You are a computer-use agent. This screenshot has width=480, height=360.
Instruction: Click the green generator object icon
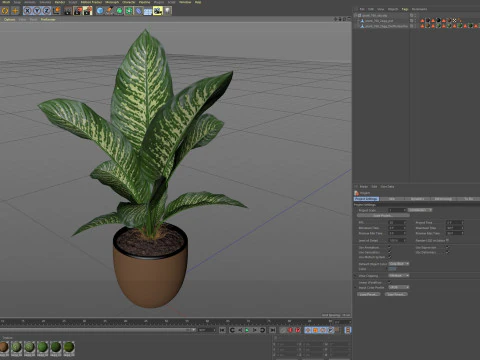tap(119, 11)
